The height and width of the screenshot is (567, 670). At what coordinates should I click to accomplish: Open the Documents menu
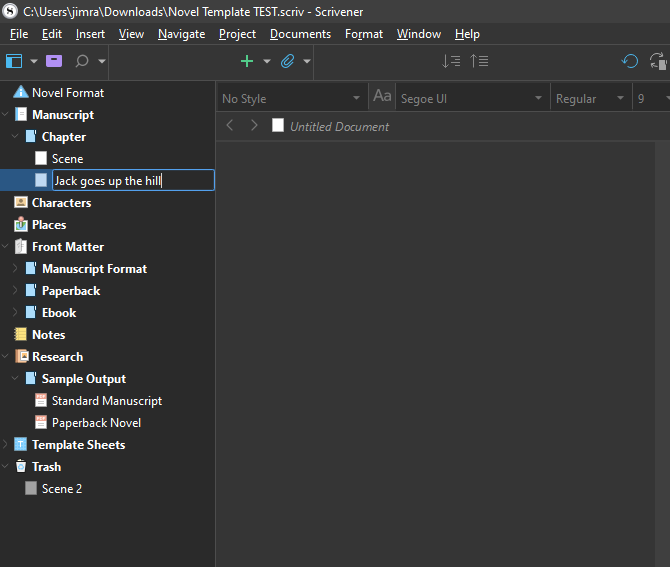[x=300, y=34]
